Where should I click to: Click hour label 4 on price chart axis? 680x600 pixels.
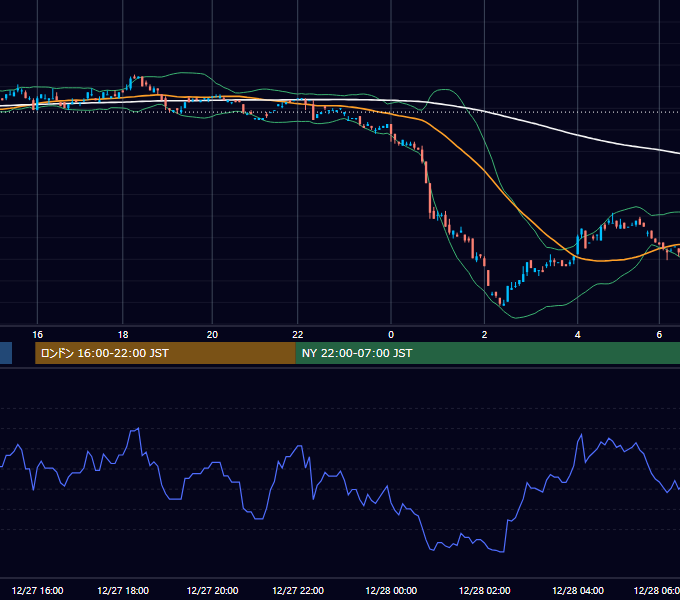578,335
